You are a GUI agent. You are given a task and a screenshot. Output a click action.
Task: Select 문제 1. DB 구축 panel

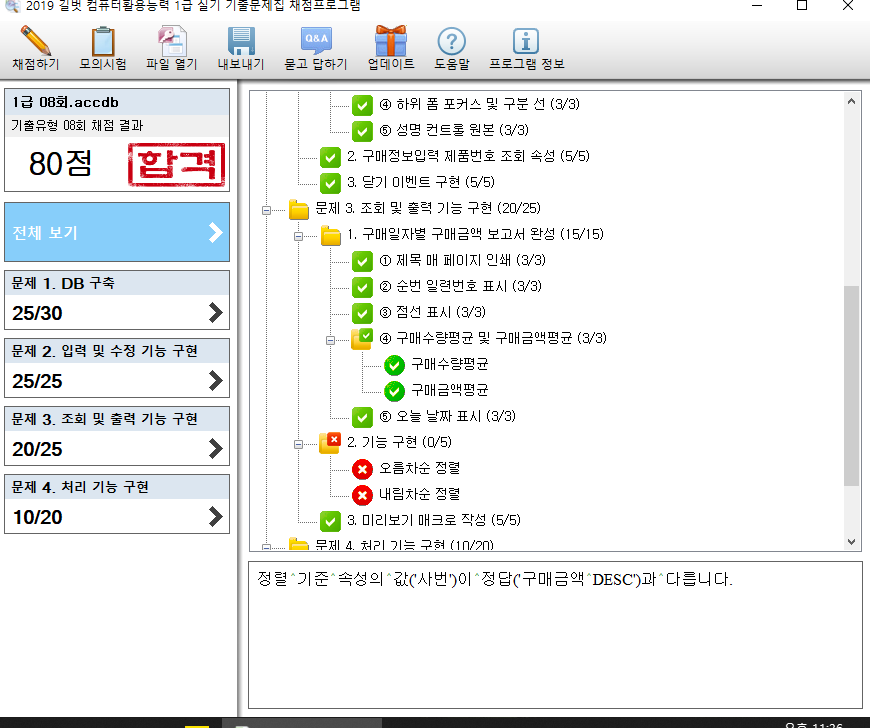point(117,300)
